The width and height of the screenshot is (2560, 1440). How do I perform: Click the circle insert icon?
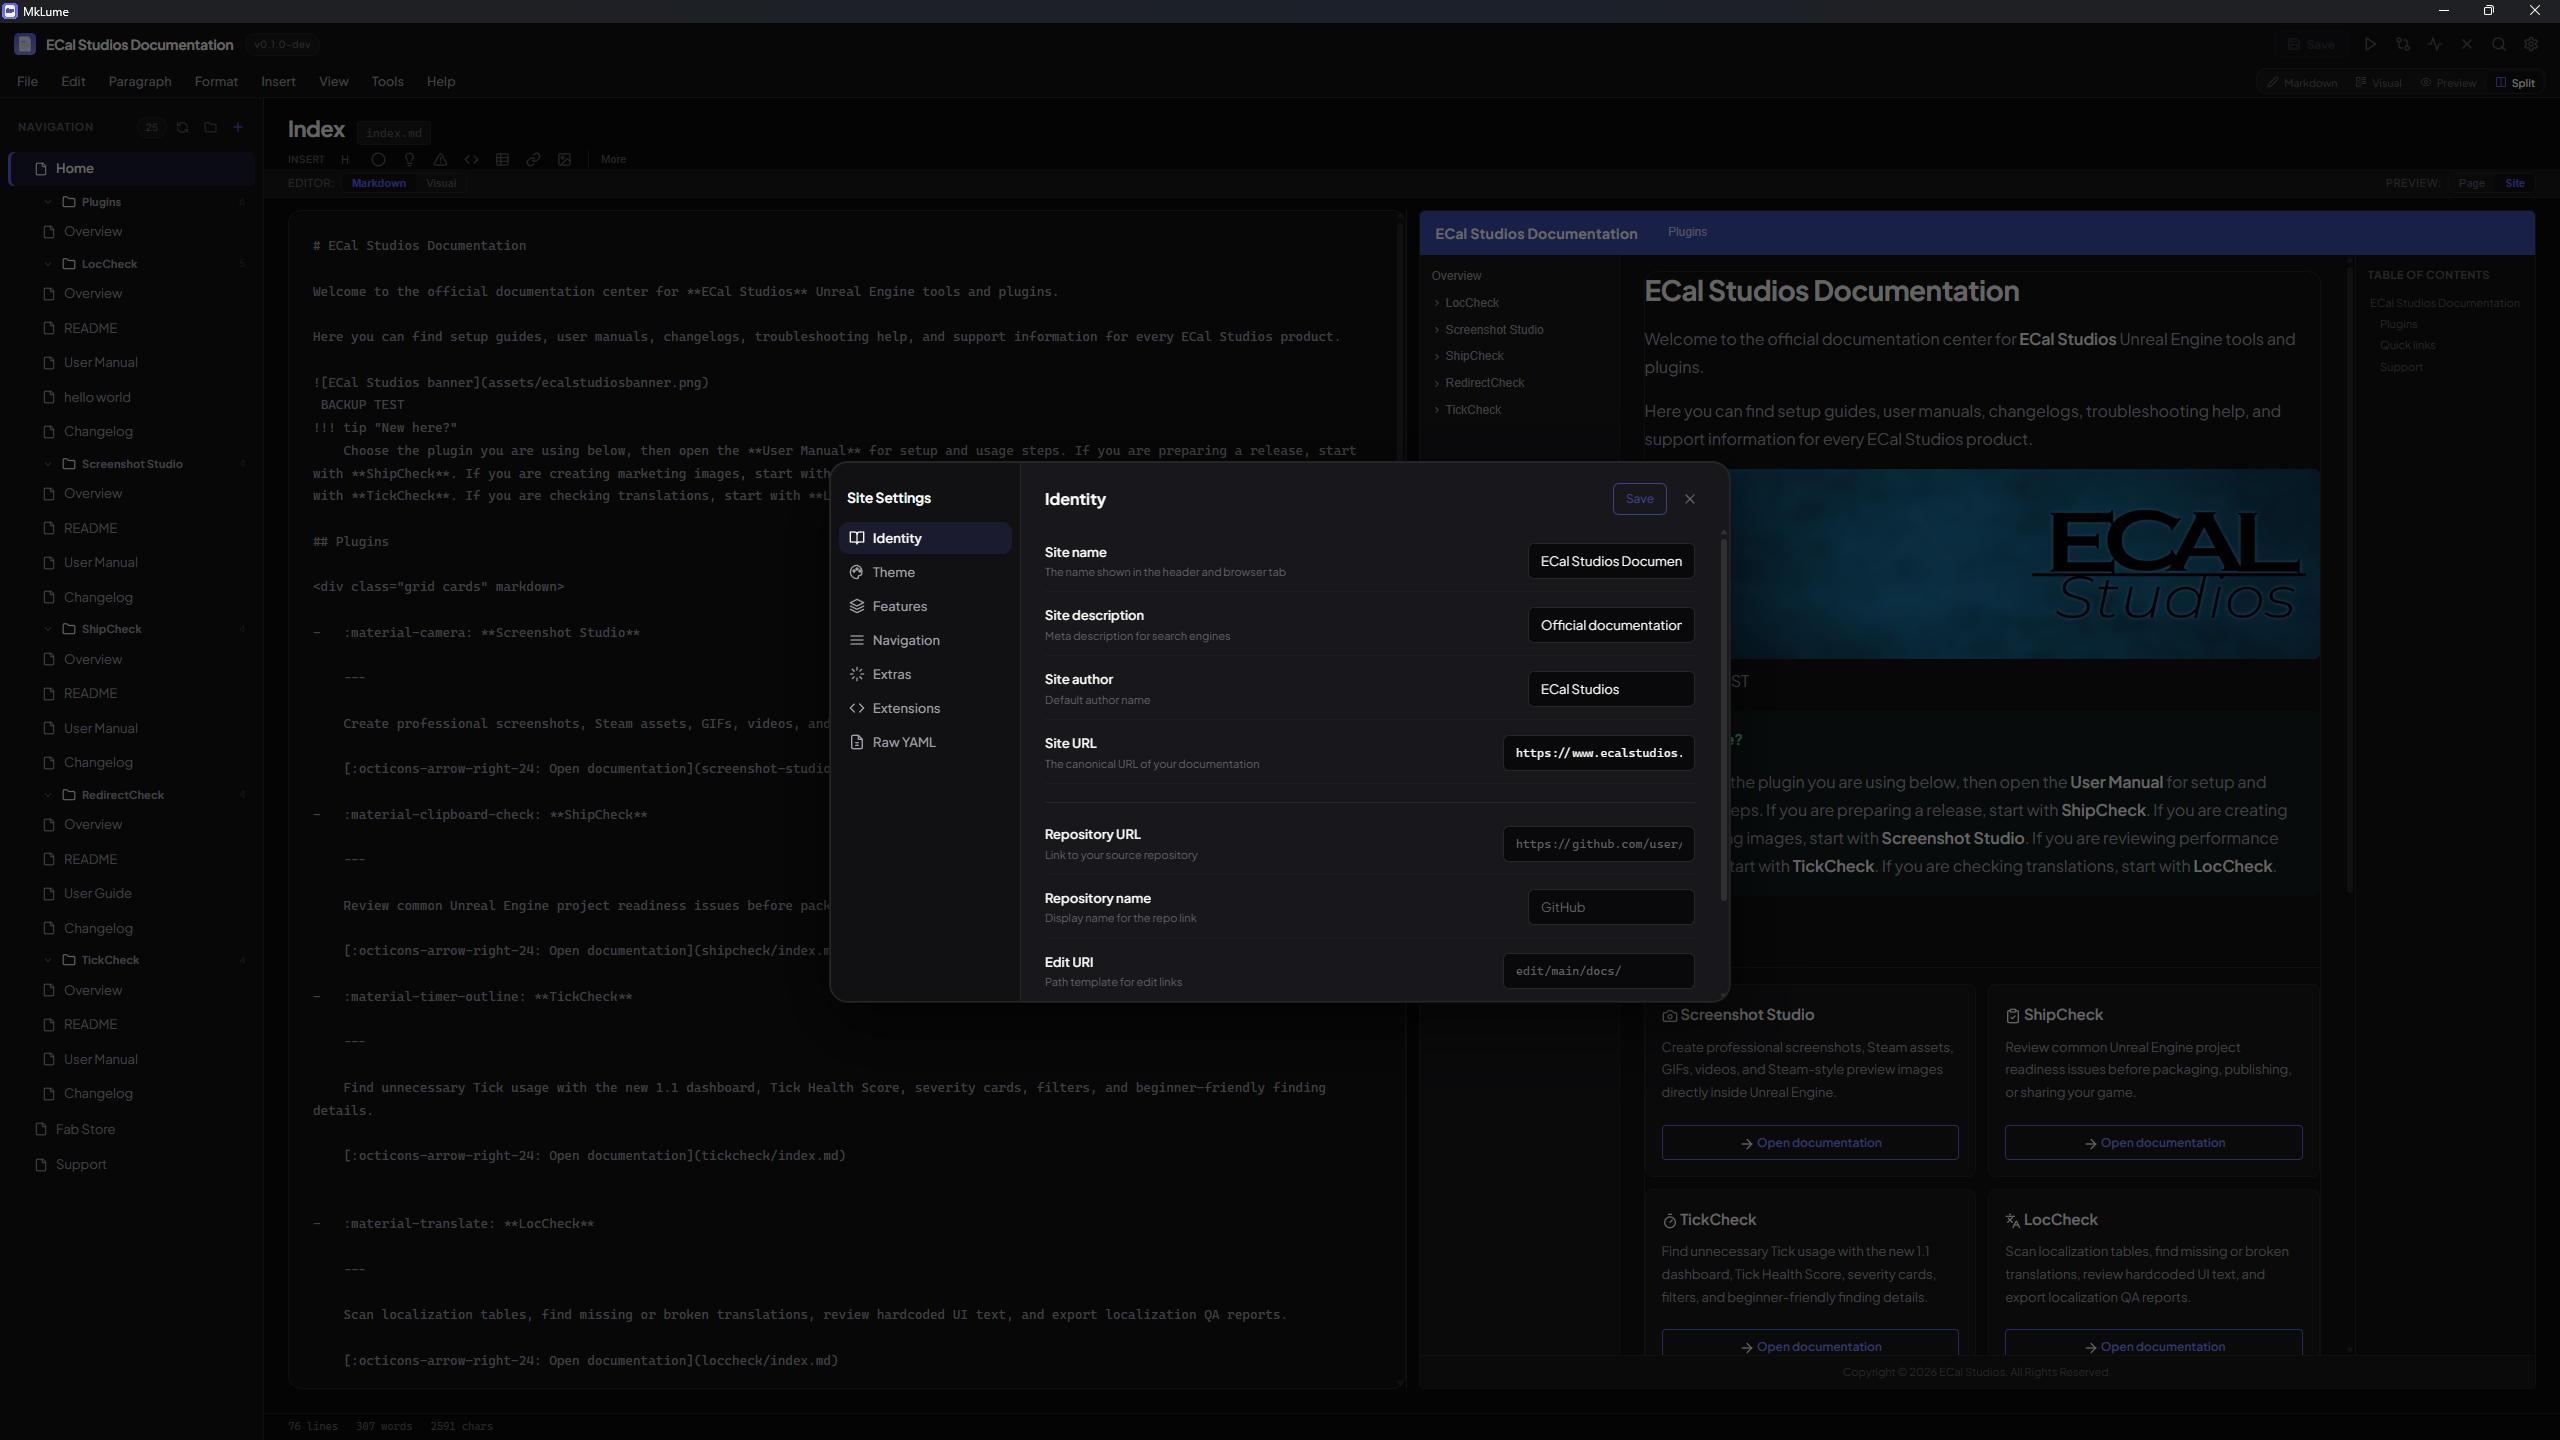tap(378, 159)
